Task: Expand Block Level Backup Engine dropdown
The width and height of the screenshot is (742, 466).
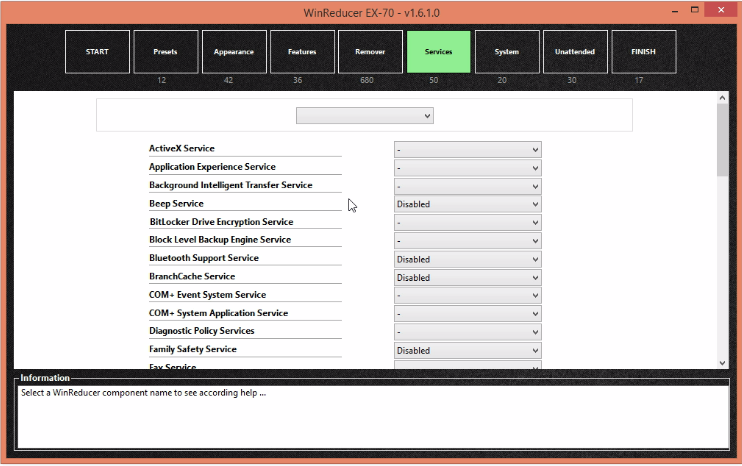Action: pyautogui.click(x=468, y=241)
